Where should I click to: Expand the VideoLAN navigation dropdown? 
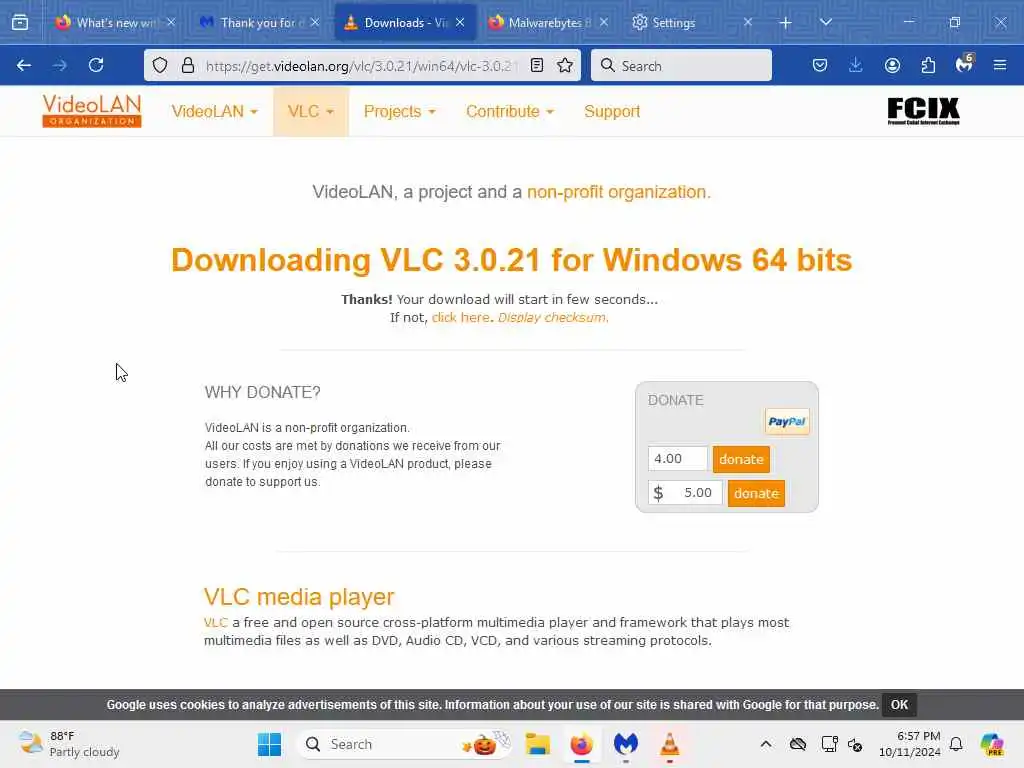[215, 112]
